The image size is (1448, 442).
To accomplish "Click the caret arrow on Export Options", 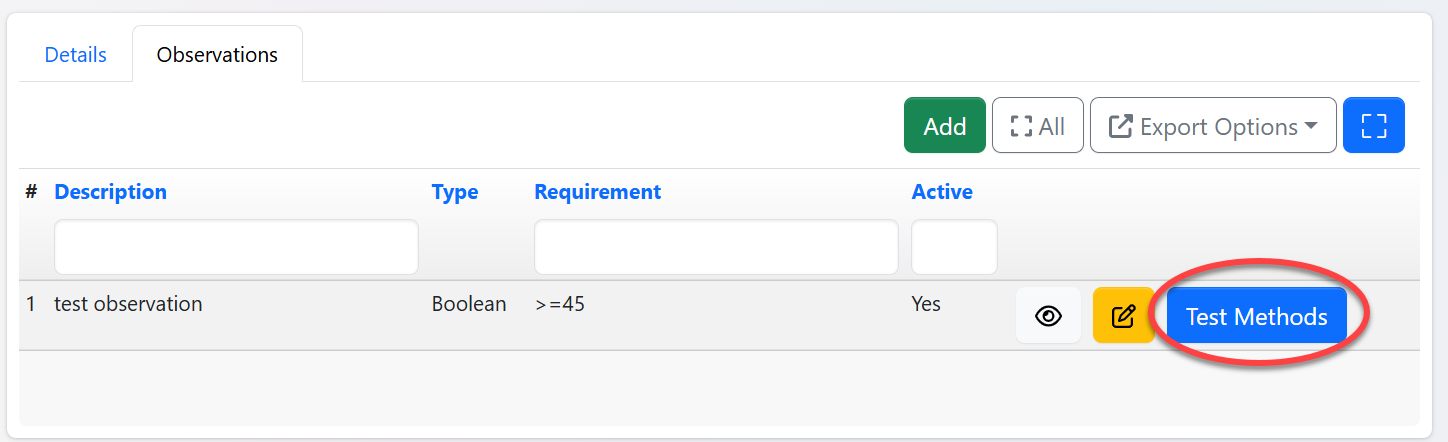I will [1310, 126].
